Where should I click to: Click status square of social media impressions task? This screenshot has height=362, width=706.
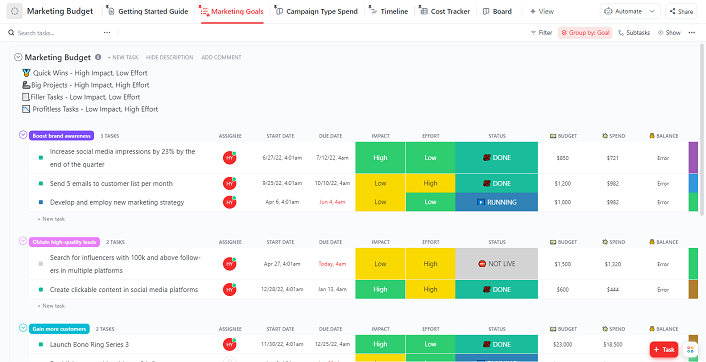pyautogui.click(x=41, y=158)
